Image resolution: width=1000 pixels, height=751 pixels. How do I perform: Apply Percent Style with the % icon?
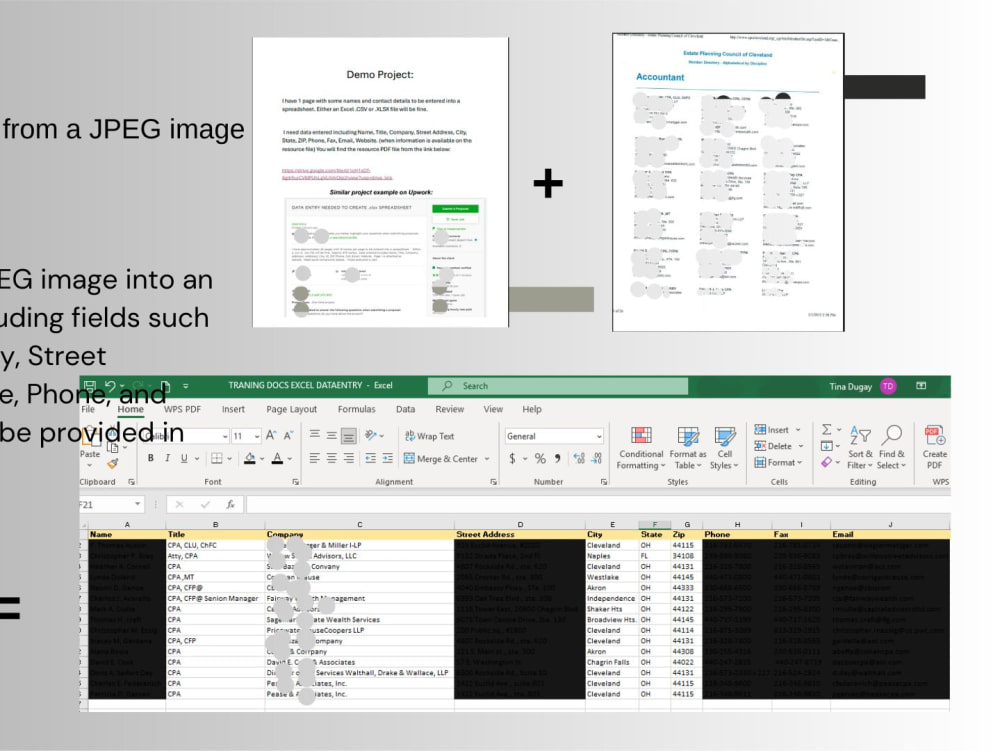pyautogui.click(x=540, y=458)
